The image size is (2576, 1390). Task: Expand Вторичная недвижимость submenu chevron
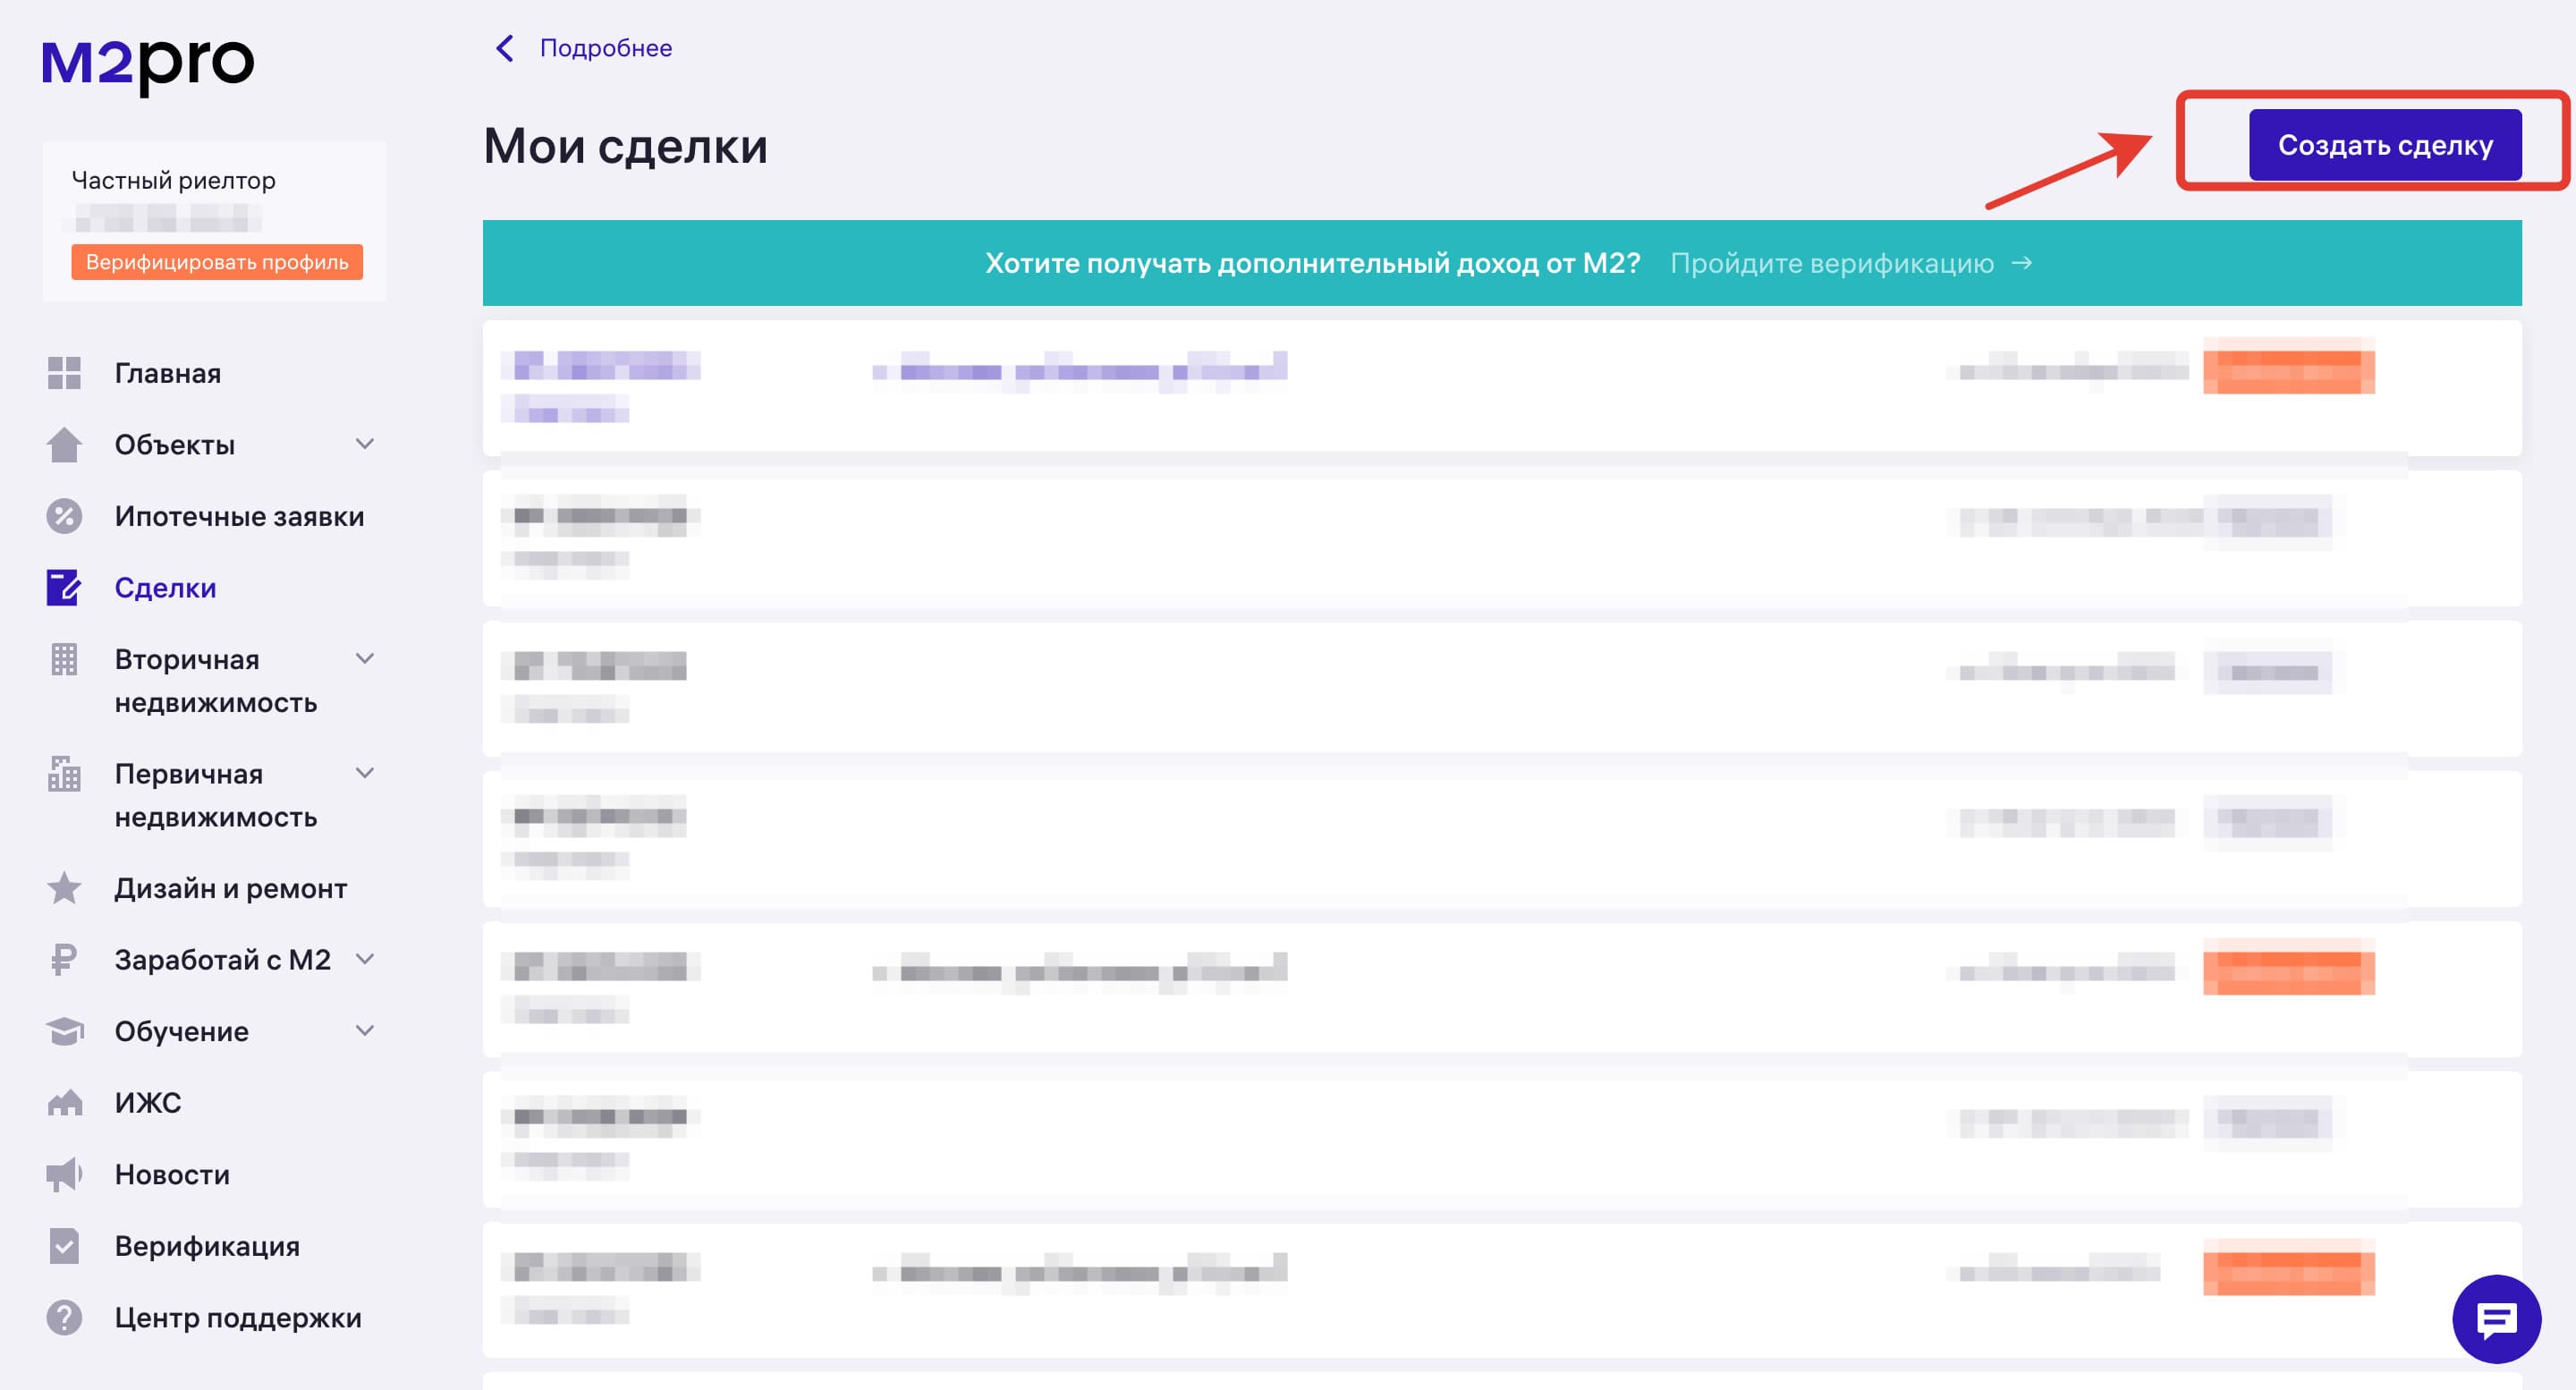pyautogui.click(x=365, y=658)
